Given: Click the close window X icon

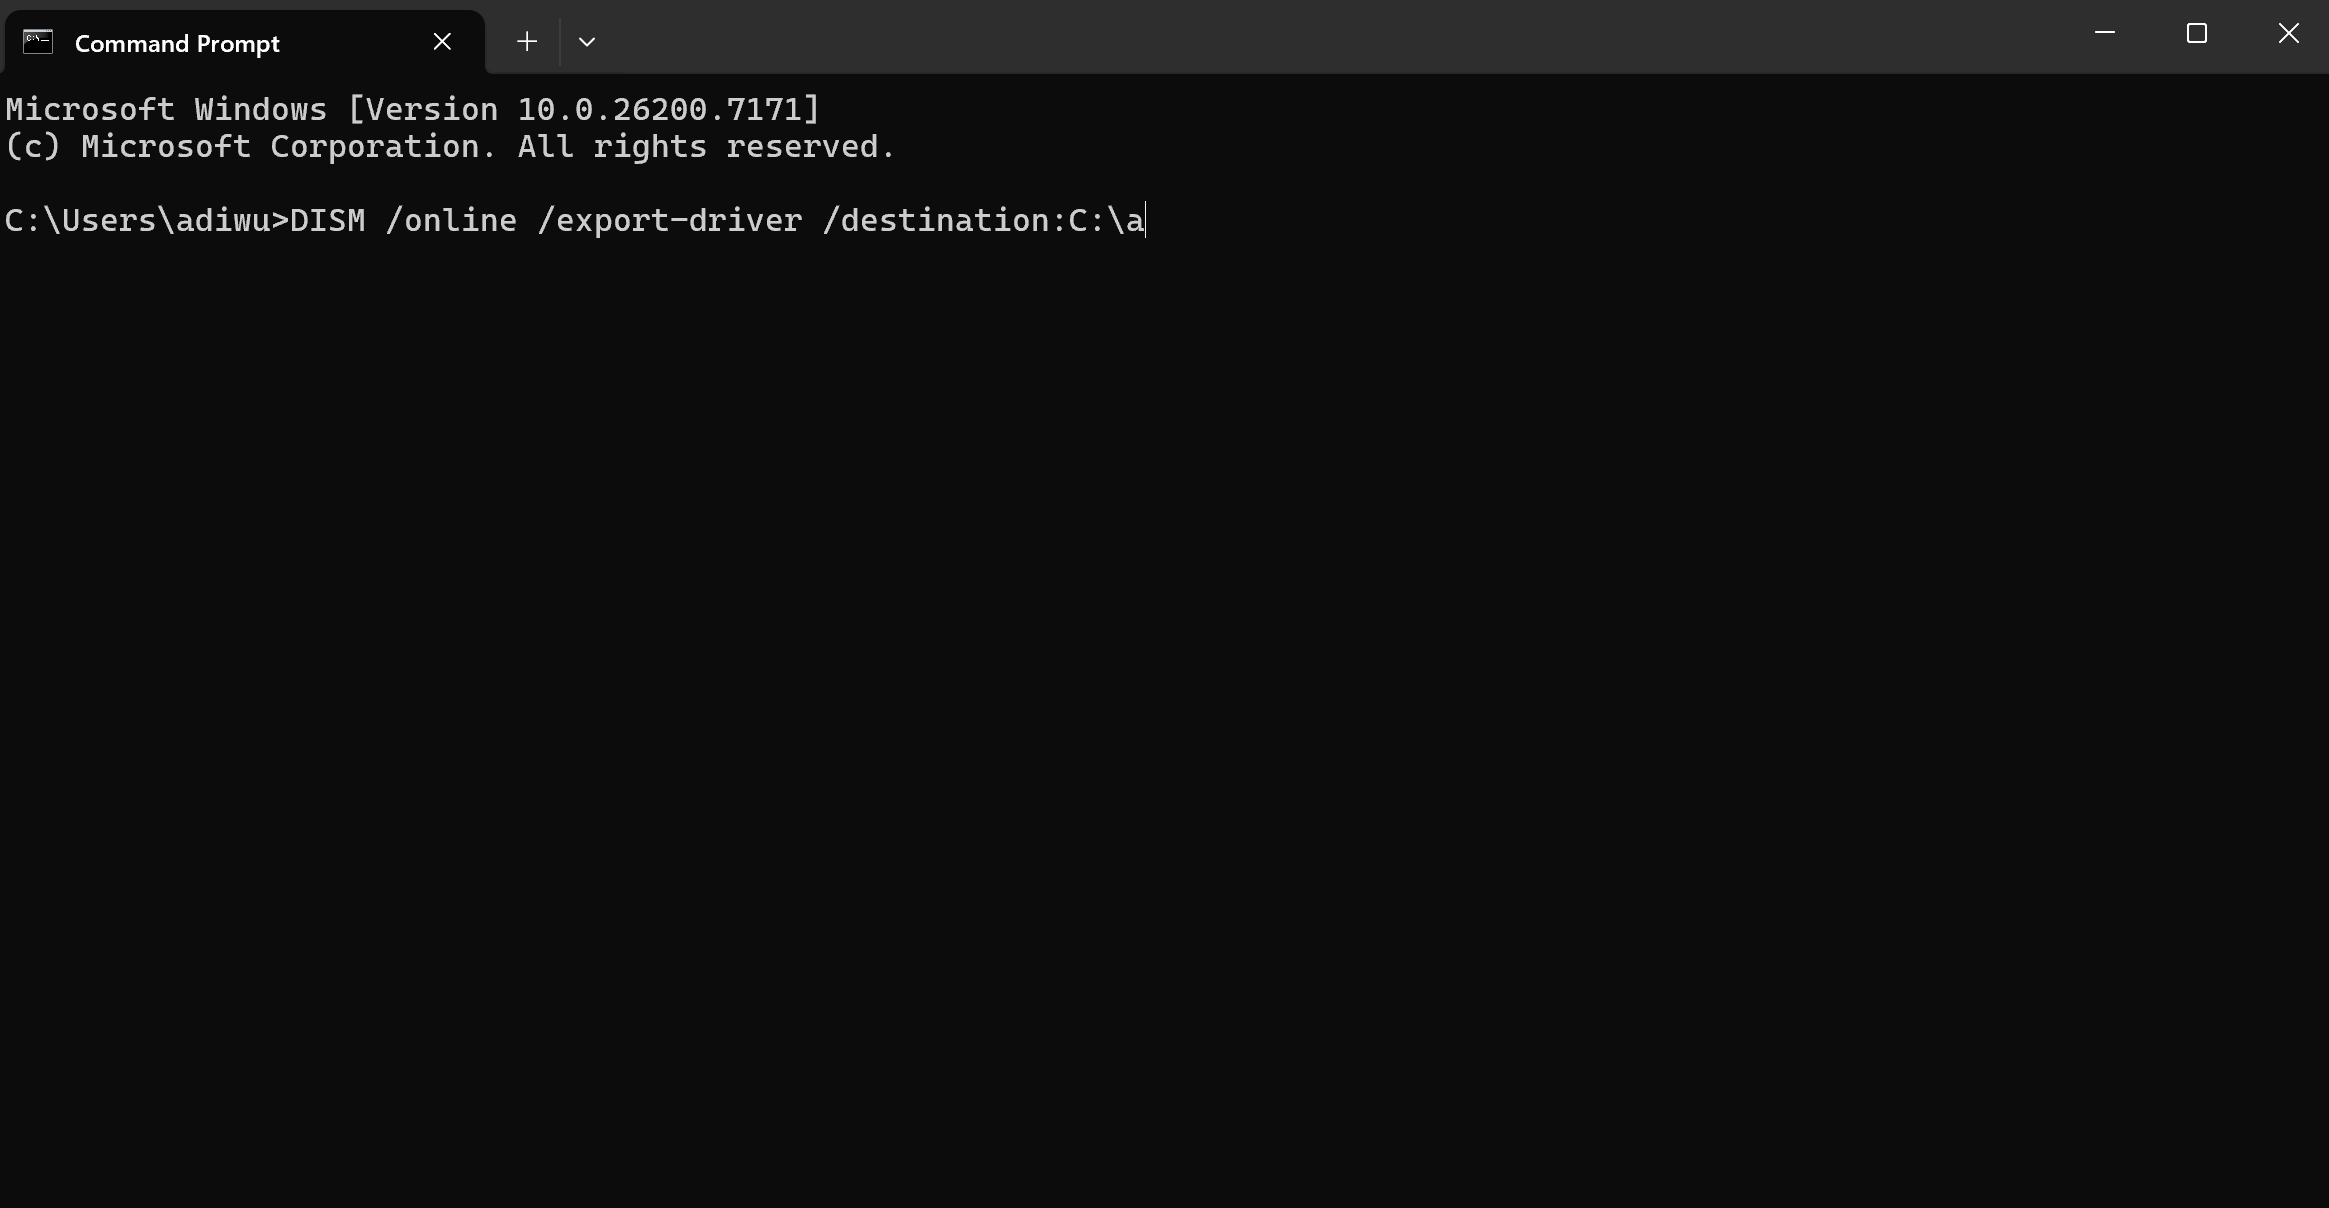Looking at the screenshot, I should click(2287, 33).
